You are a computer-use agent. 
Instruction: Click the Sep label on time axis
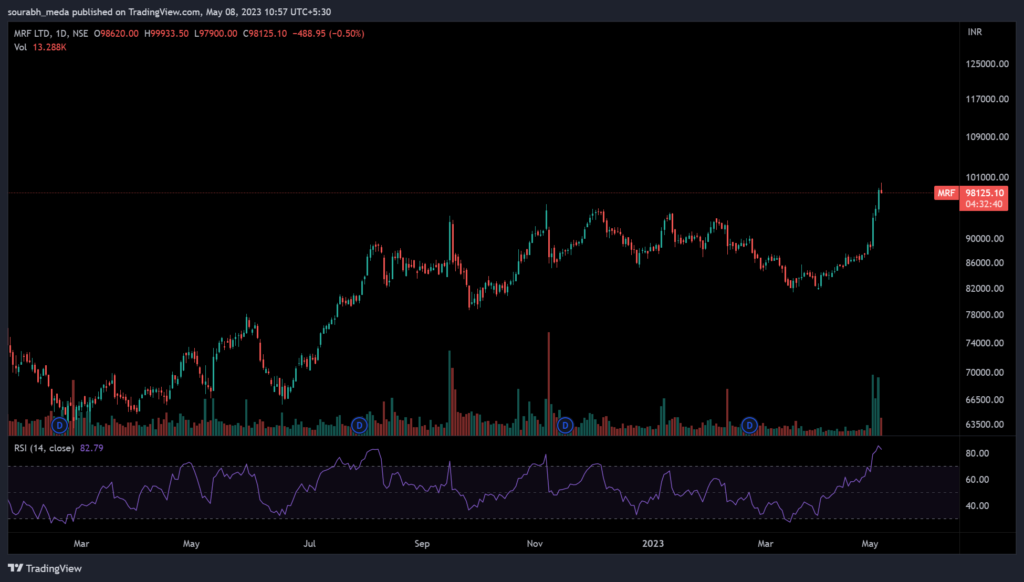click(x=422, y=543)
